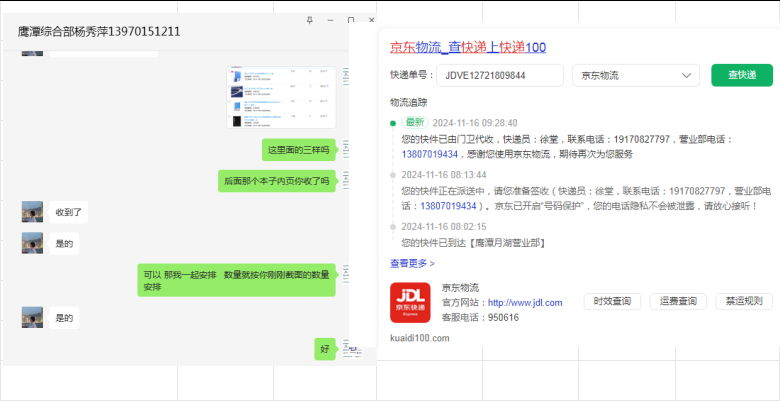
Task: Click timestamp 2024-11-16 08:13:44
Action: (x=444, y=175)
